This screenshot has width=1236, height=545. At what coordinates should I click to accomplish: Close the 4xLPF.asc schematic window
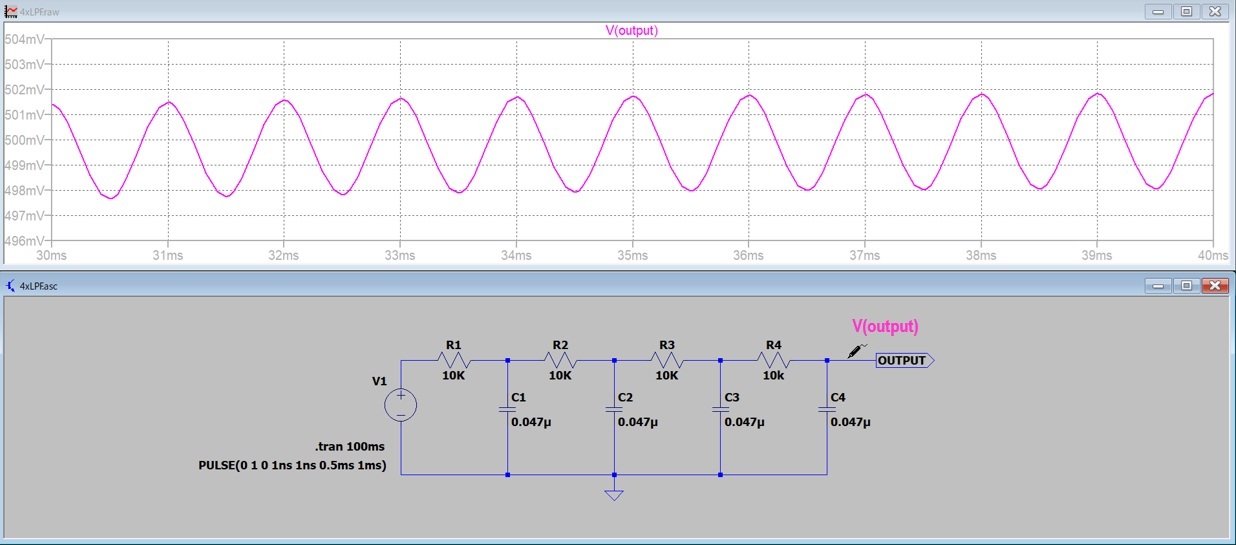coord(1215,285)
